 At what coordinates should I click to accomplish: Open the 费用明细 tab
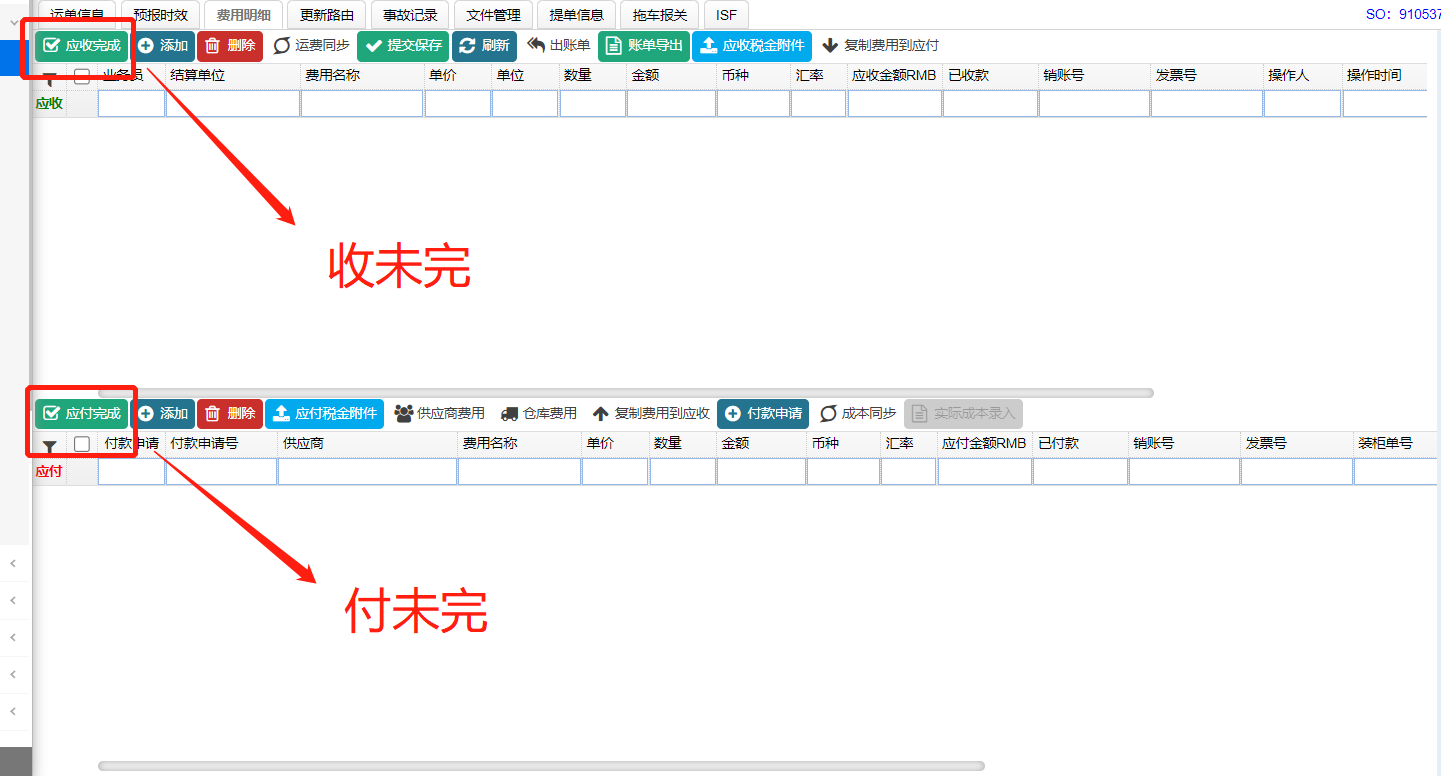tap(244, 15)
